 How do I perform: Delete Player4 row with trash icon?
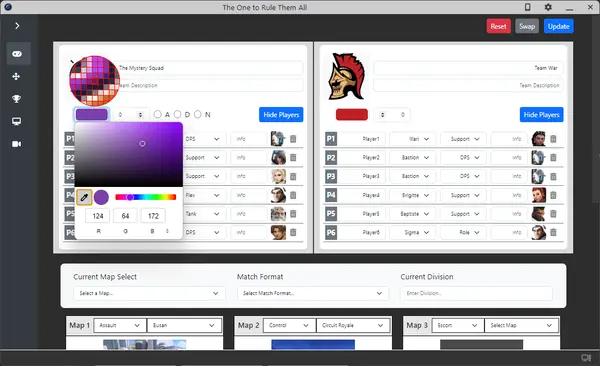(x=553, y=195)
